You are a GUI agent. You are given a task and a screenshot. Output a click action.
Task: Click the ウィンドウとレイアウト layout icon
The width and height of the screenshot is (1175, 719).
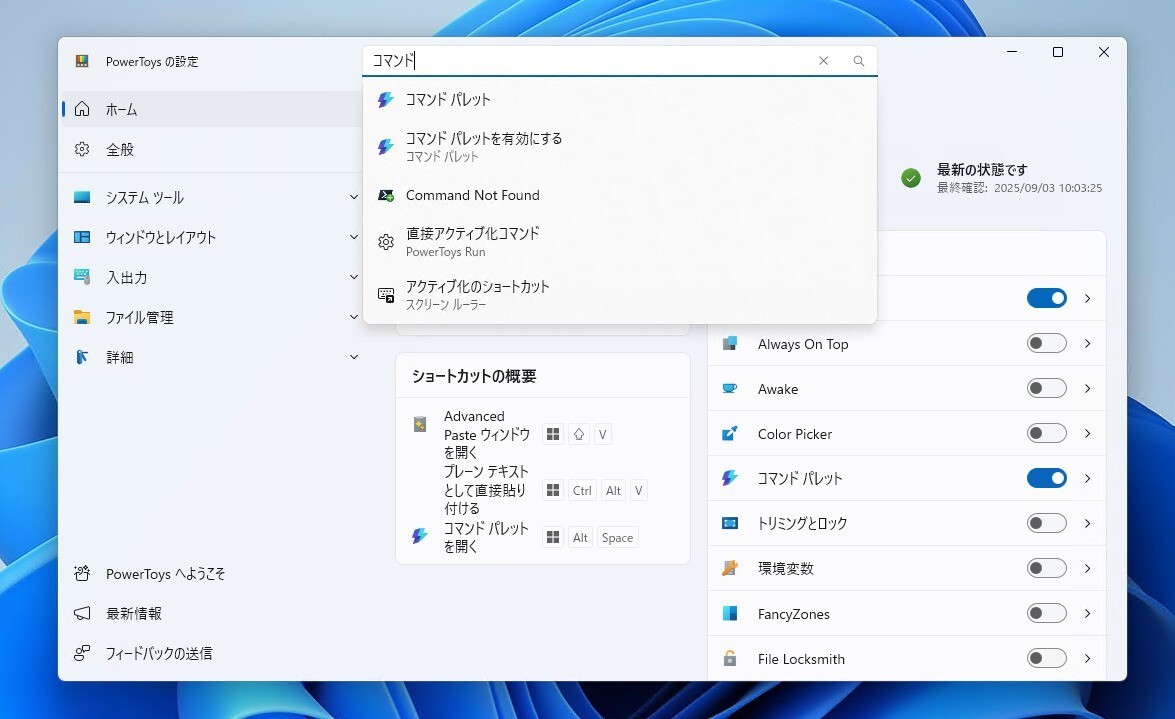point(82,237)
